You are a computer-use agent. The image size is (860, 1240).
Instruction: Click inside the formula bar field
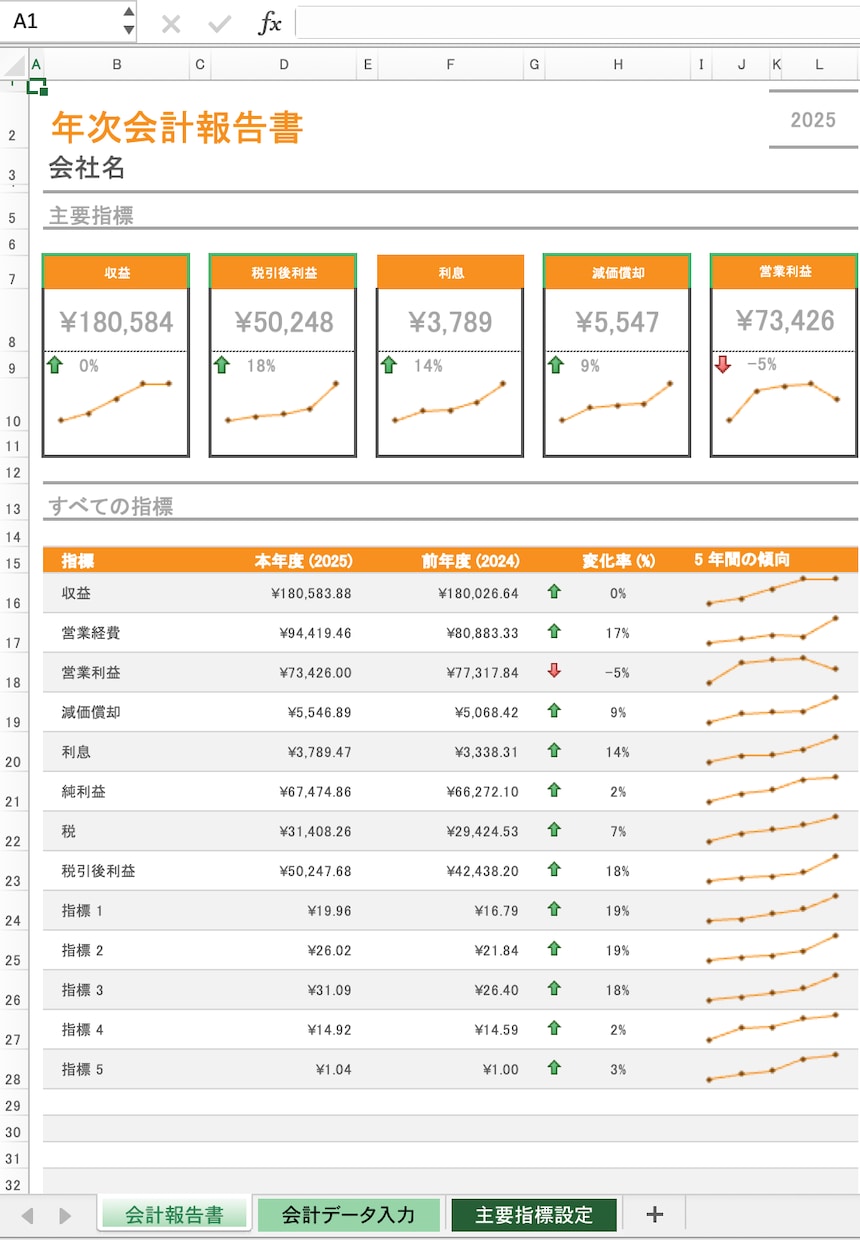coord(578,22)
